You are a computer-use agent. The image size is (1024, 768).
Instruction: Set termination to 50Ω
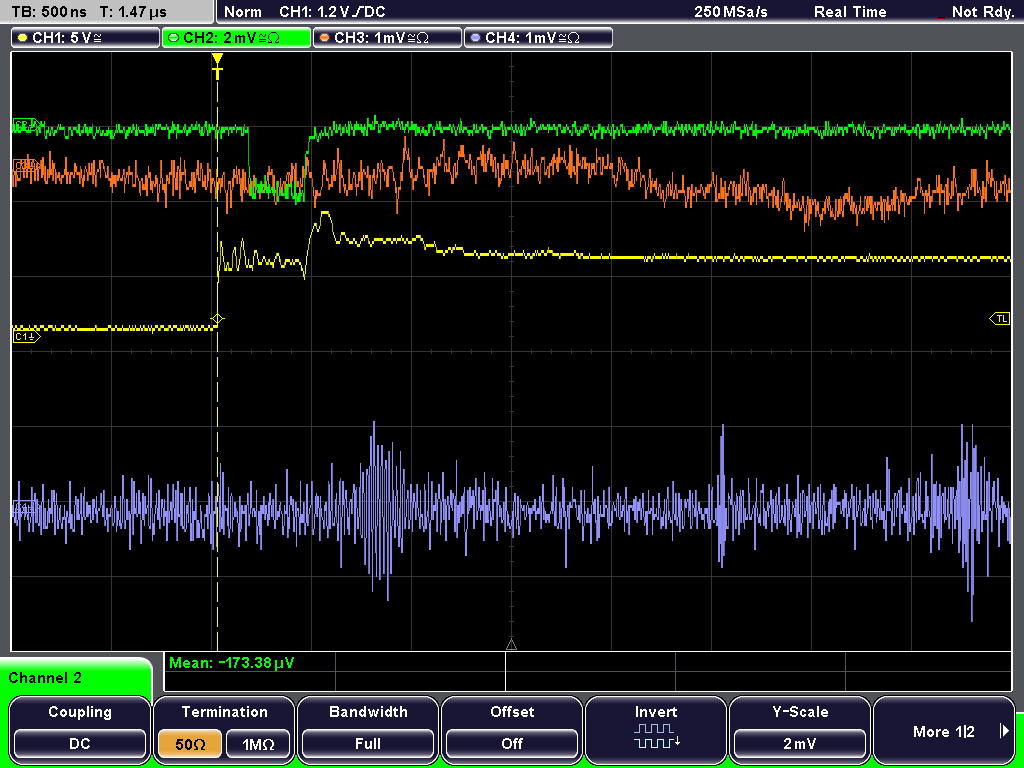pyautogui.click(x=190, y=744)
